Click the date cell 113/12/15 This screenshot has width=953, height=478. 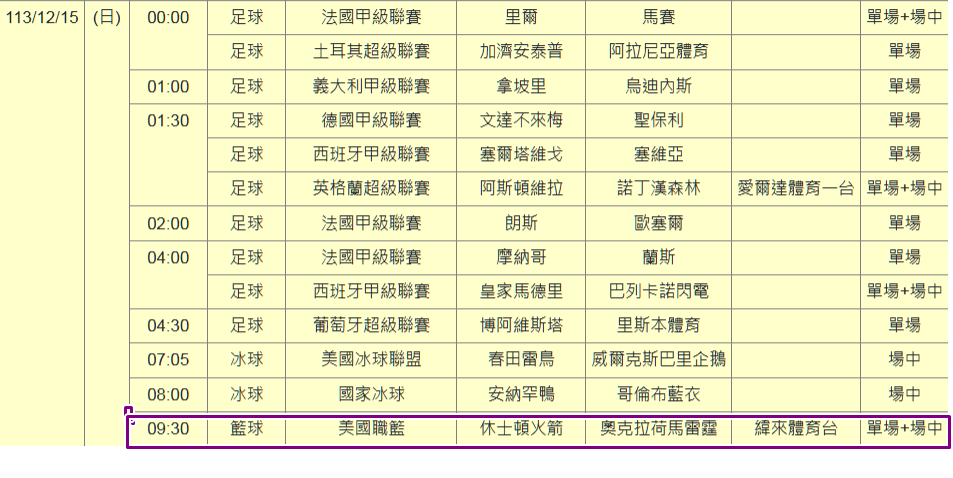42,18
